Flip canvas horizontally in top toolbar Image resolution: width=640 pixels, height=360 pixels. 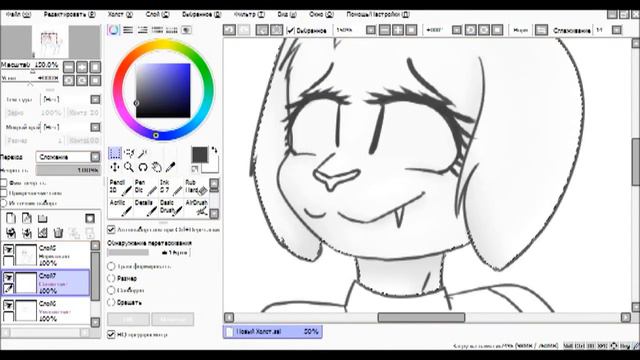point(541,30)
